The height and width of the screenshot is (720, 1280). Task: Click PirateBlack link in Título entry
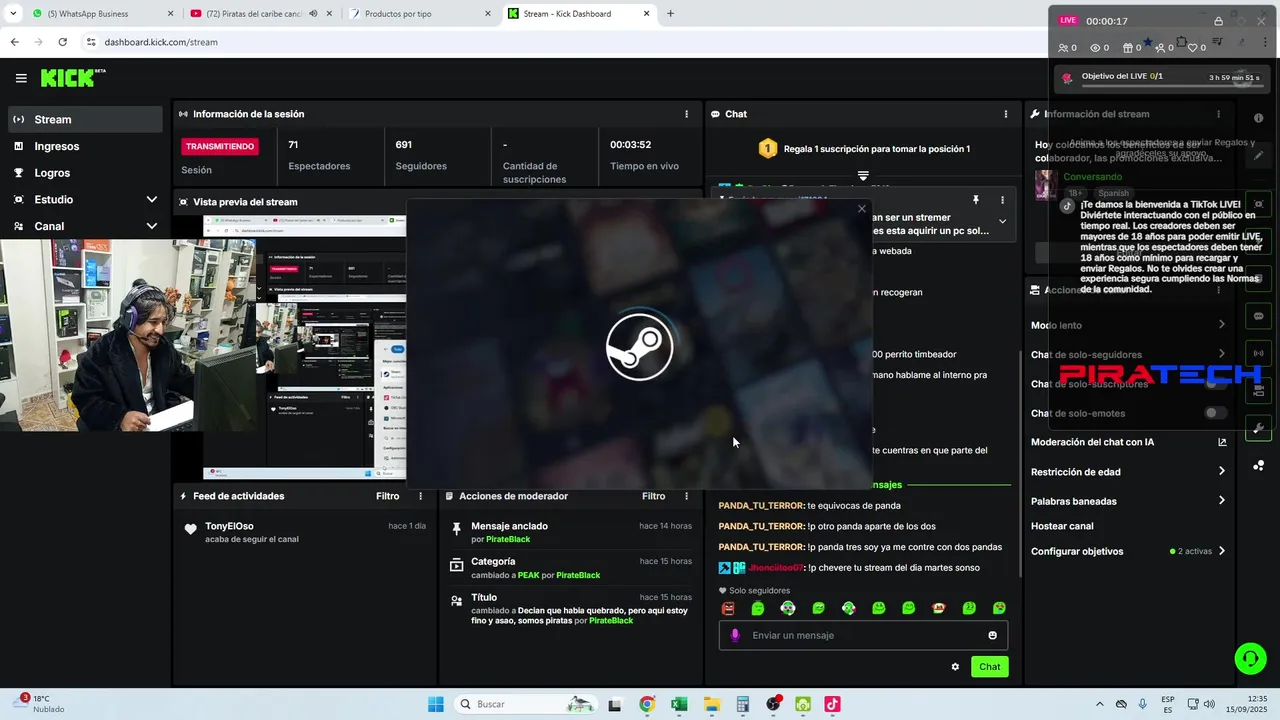611,620
